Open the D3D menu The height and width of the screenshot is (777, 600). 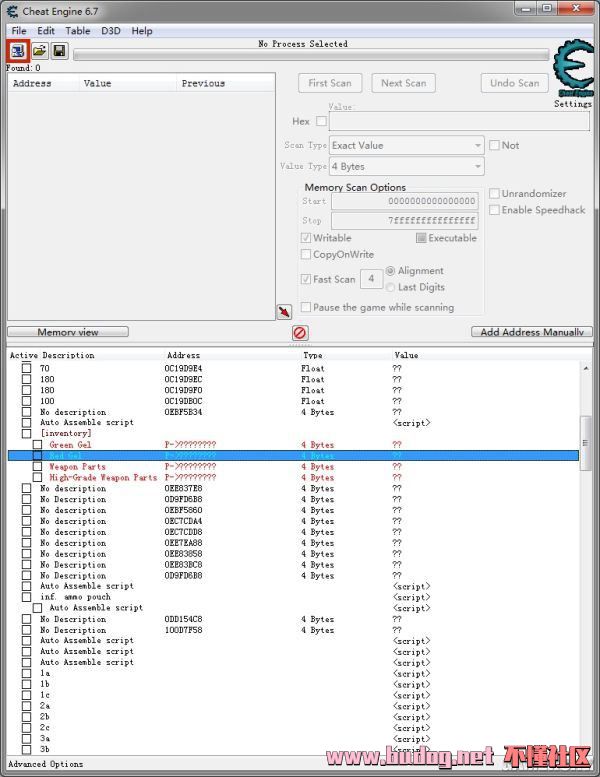point(110,31)
